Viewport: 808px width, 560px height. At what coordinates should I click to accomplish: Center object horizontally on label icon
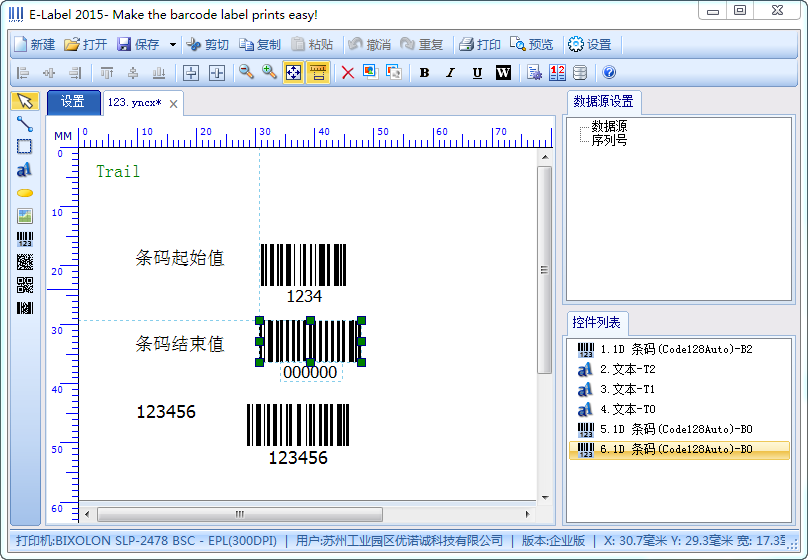point(191,73)
